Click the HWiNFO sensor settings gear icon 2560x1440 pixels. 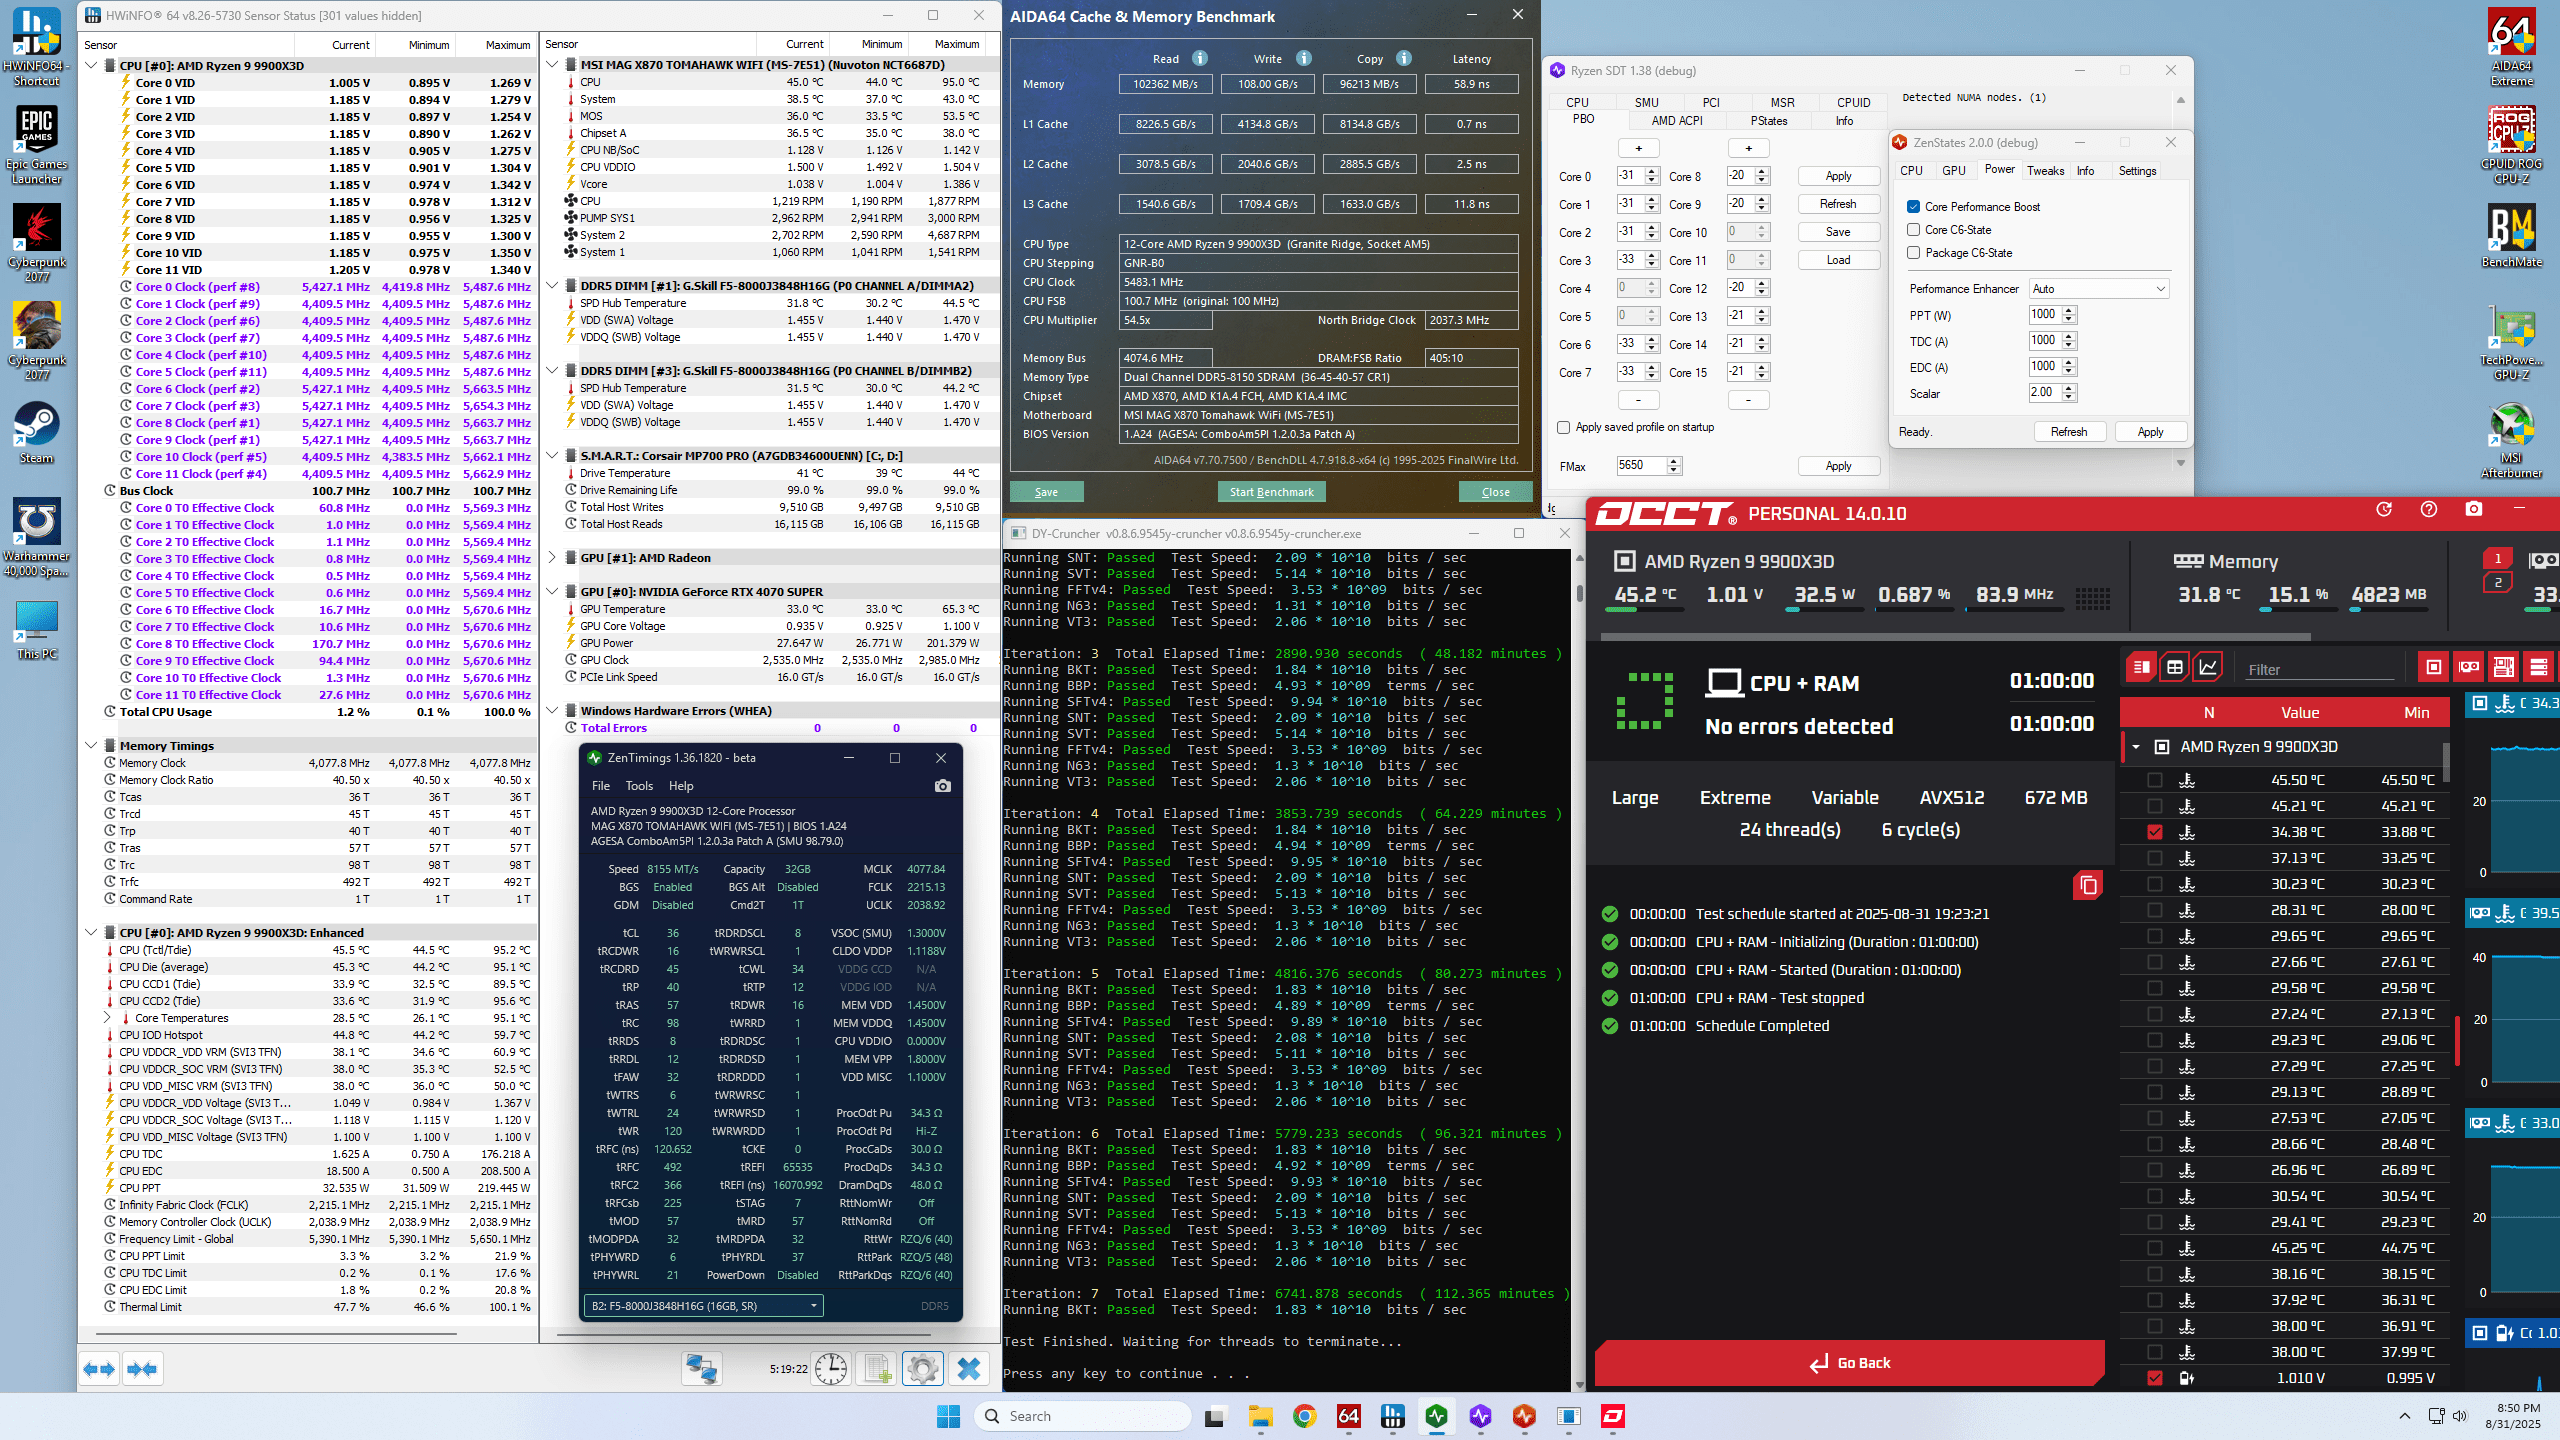pyautogui.click(x=922, y=1368)
